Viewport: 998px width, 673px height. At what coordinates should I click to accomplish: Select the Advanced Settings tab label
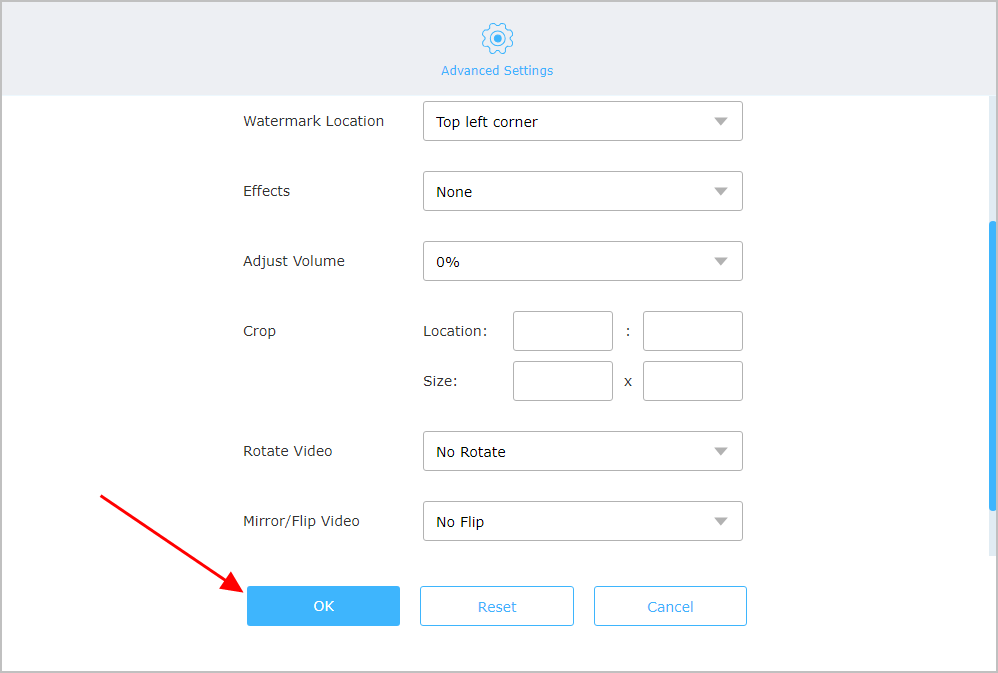pyautogui.click(x=497, y=71)
